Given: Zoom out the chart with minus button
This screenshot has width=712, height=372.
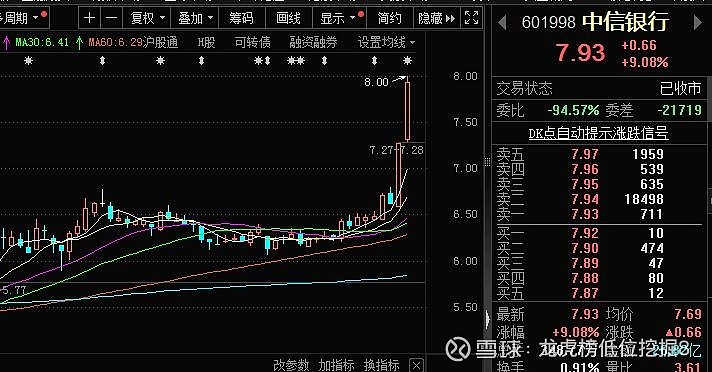Looking at the screenshot, I should (111, 18).
